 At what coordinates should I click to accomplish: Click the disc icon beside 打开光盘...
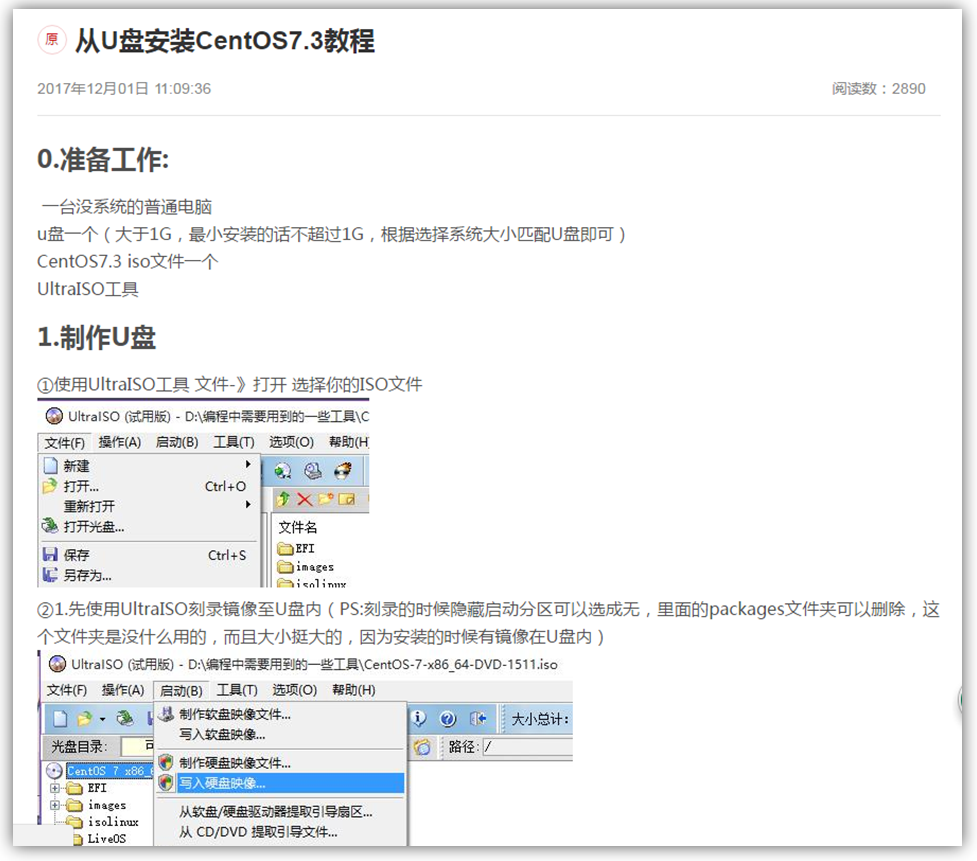(50, 526)
